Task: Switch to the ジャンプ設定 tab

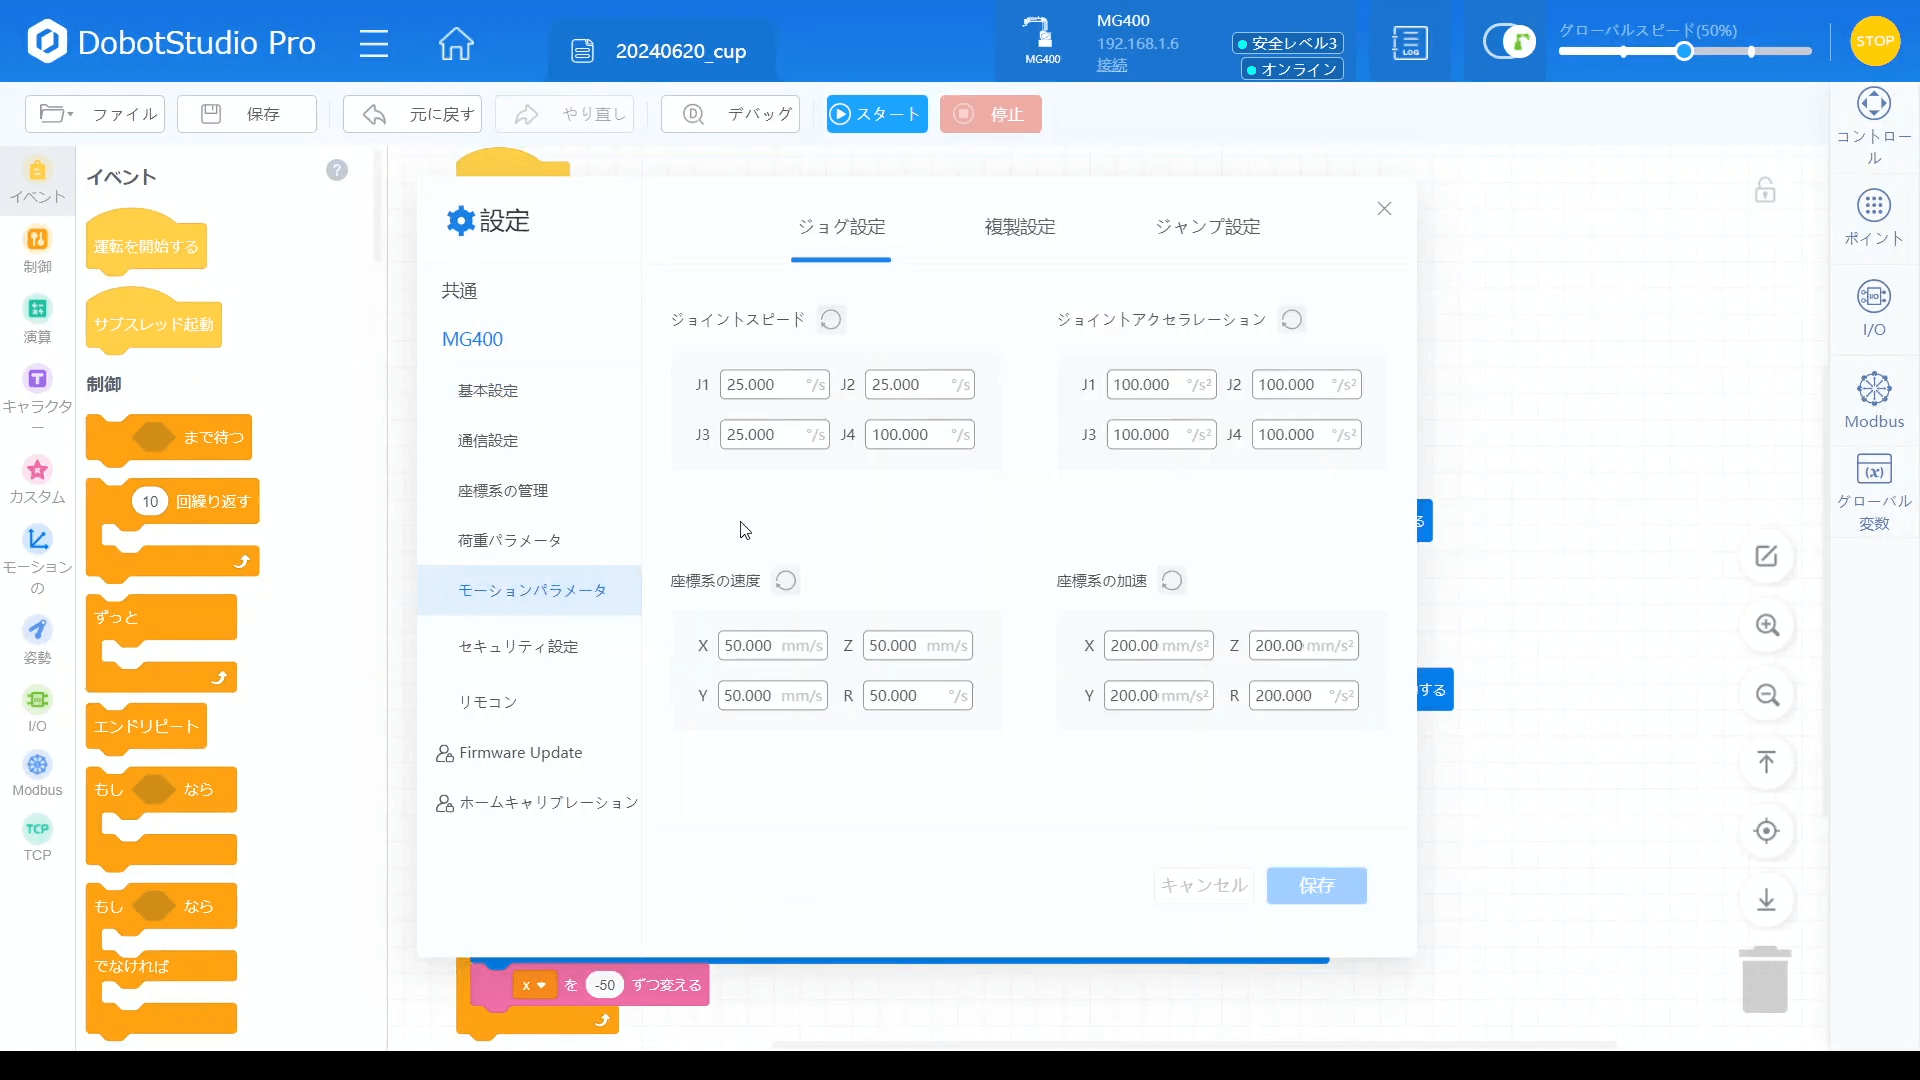Action: point(1207,227)
